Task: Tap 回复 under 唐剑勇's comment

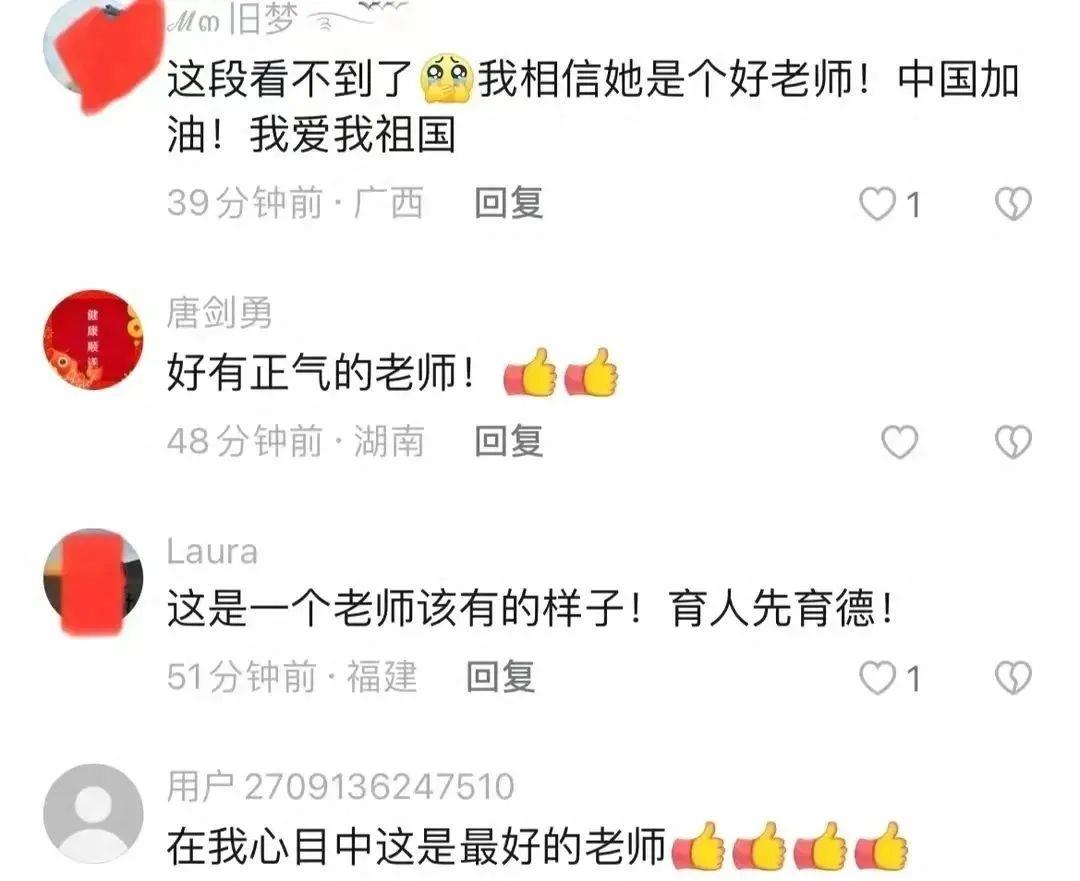Action: 508,442
